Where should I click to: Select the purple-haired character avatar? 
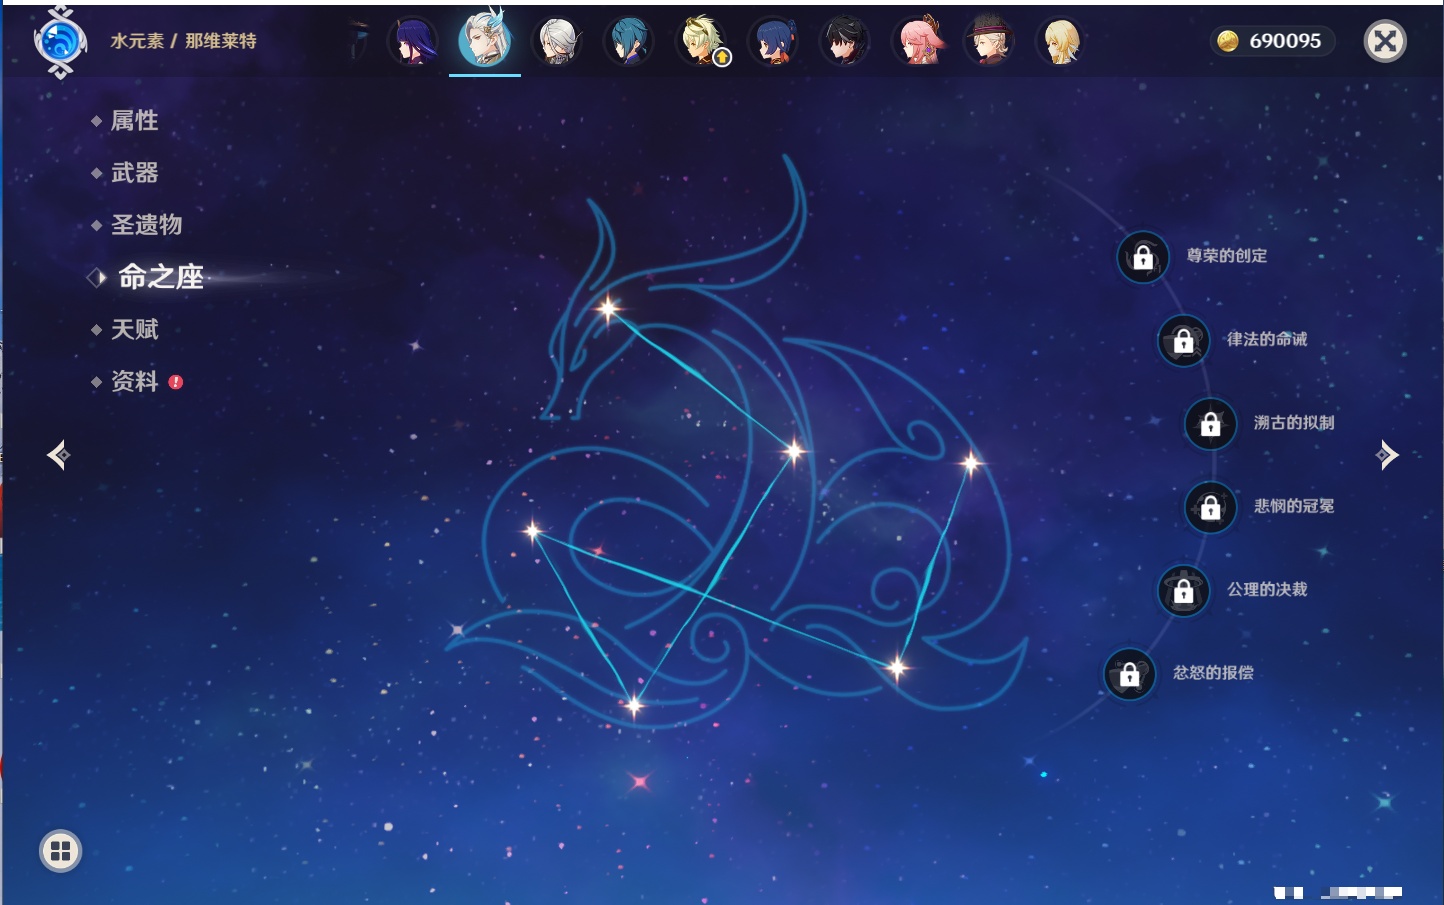(x=412, y=42)
